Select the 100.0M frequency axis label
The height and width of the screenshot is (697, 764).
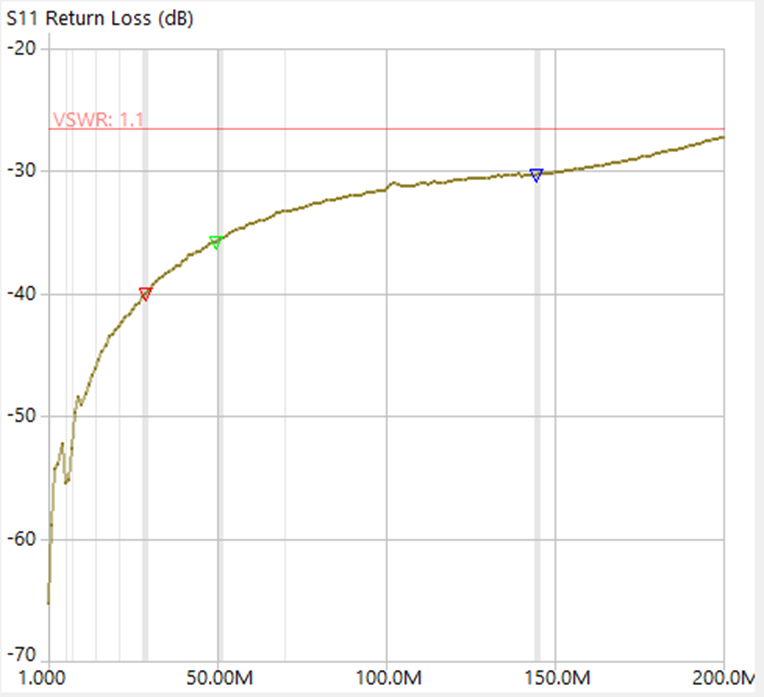(x=386, y=677)
